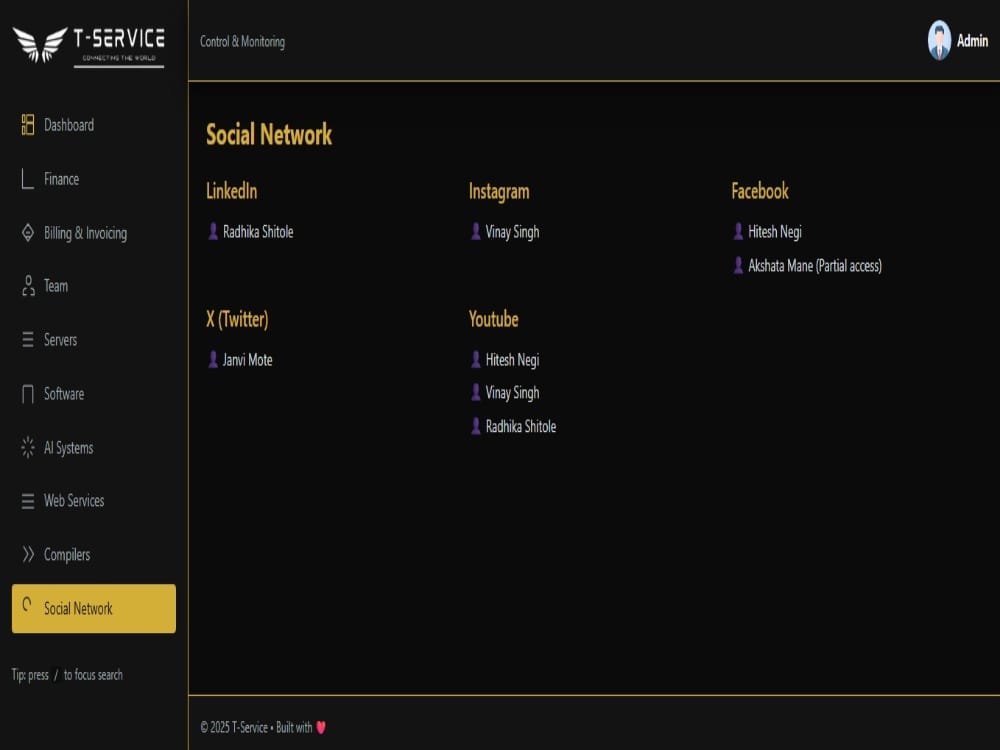This screenshot has height=750, width=1000.
Task: Click user icon beside Vinay Singh under Youtube
Action: point(476,392)
